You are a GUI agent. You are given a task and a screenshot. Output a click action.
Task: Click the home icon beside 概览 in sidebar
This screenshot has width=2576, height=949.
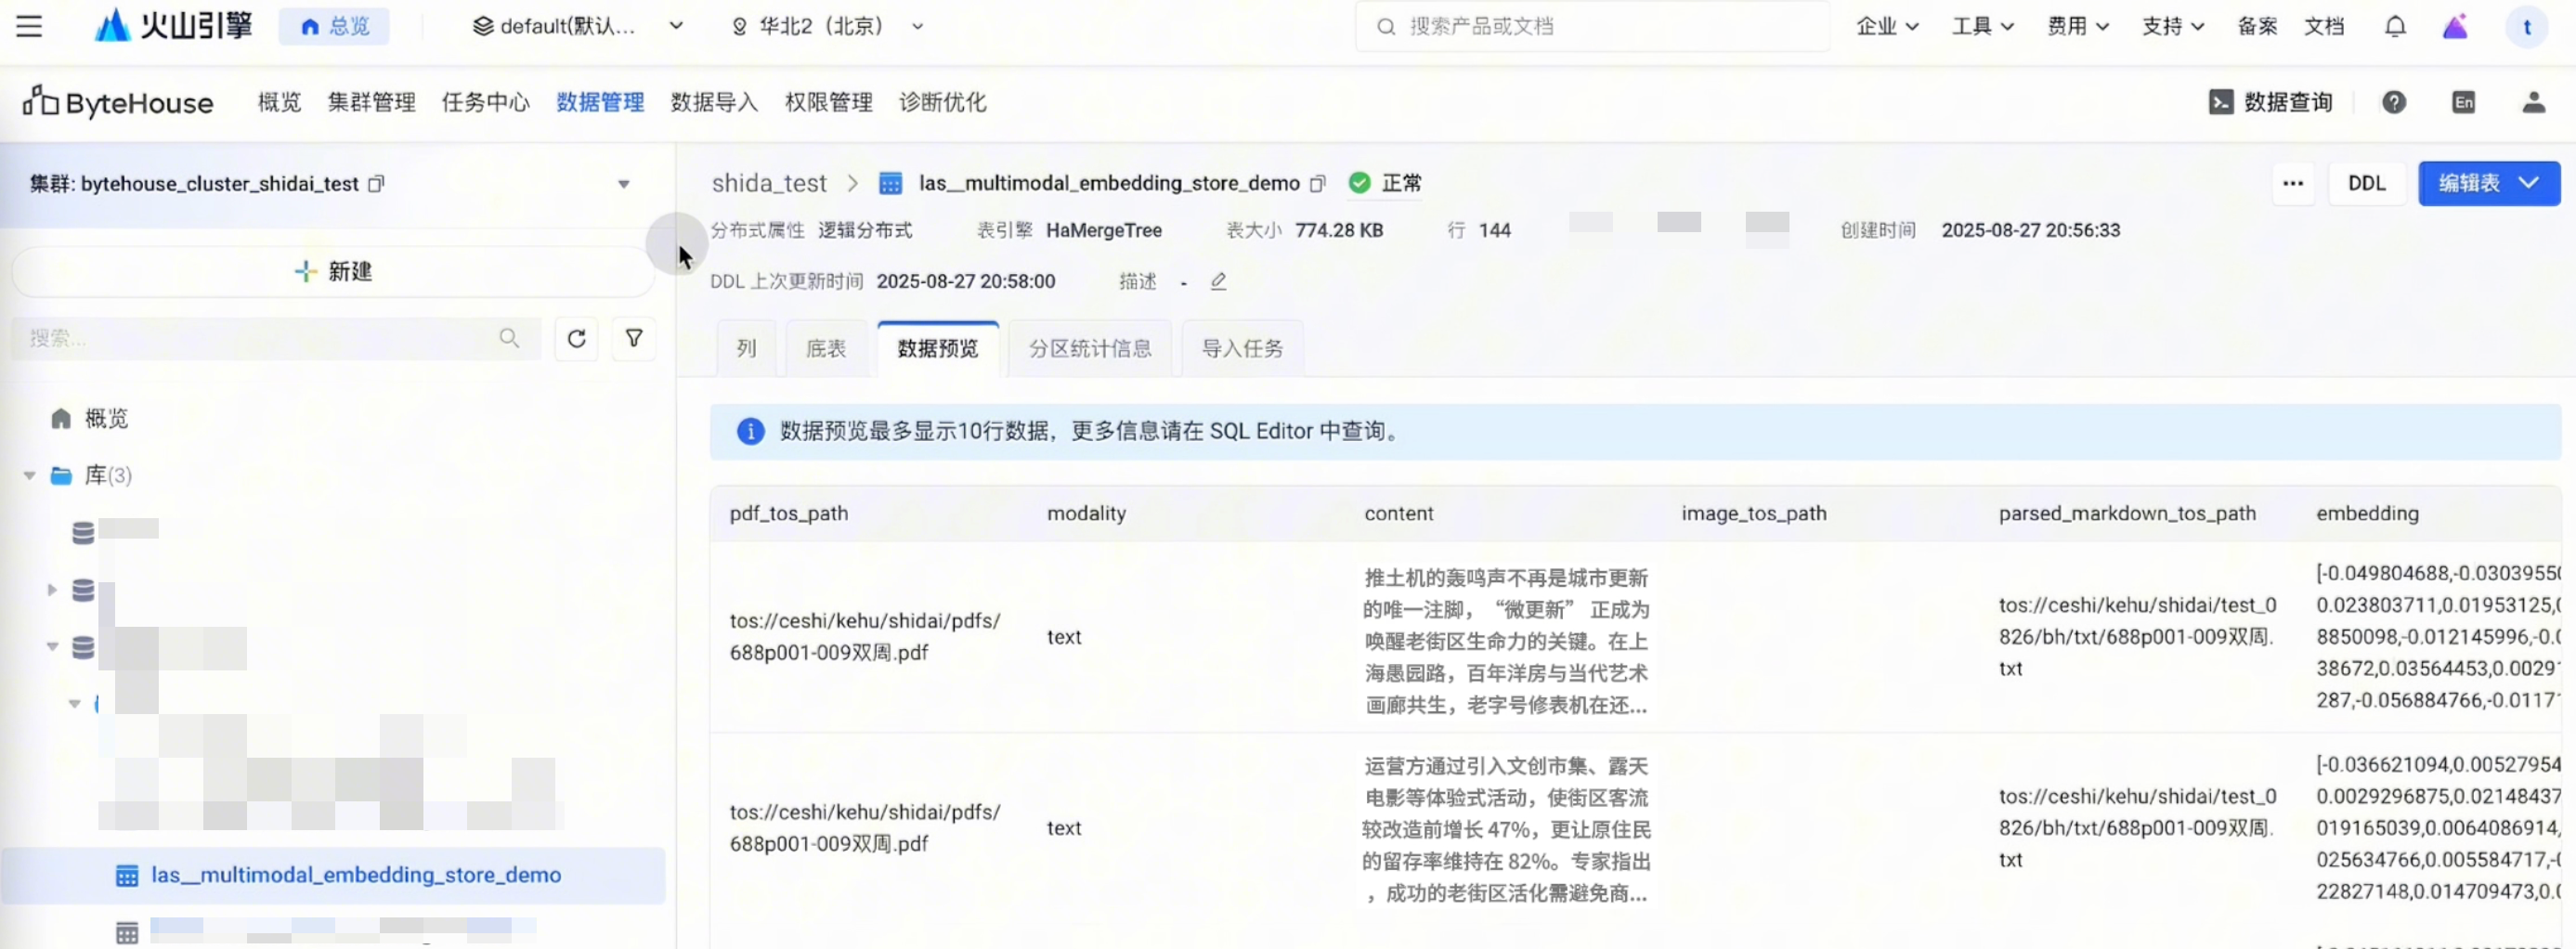pos(61,419)
